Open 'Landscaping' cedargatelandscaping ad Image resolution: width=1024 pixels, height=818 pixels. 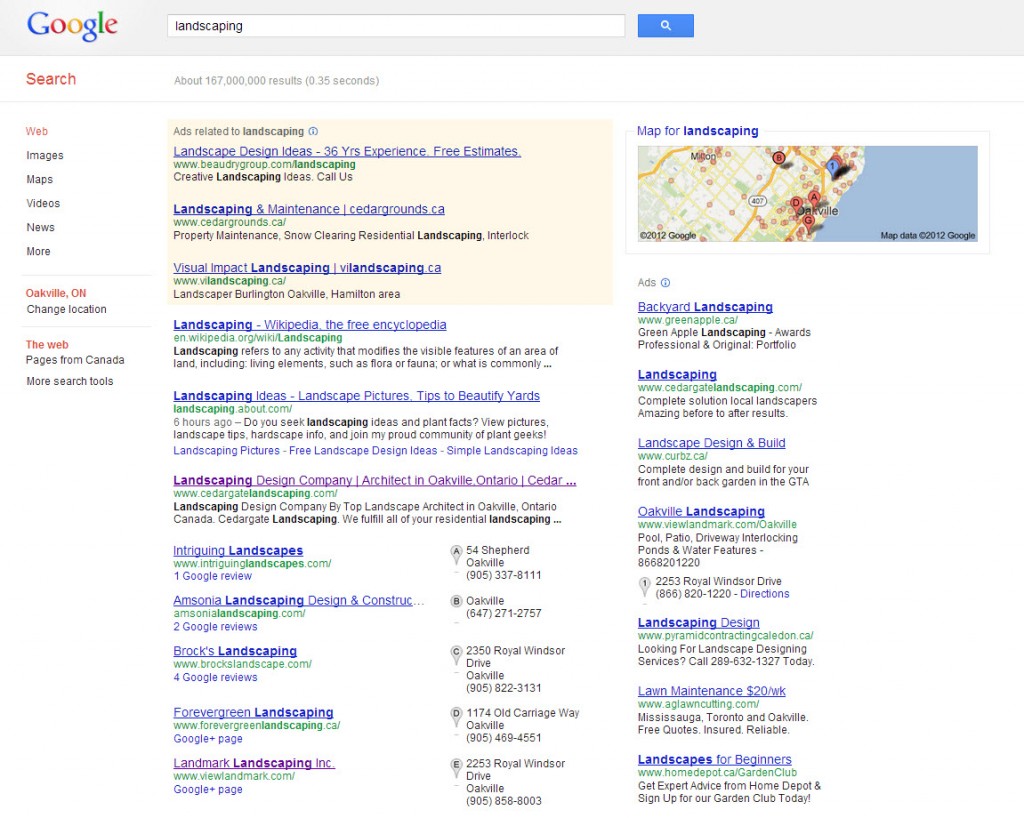(x=677, y=375)
